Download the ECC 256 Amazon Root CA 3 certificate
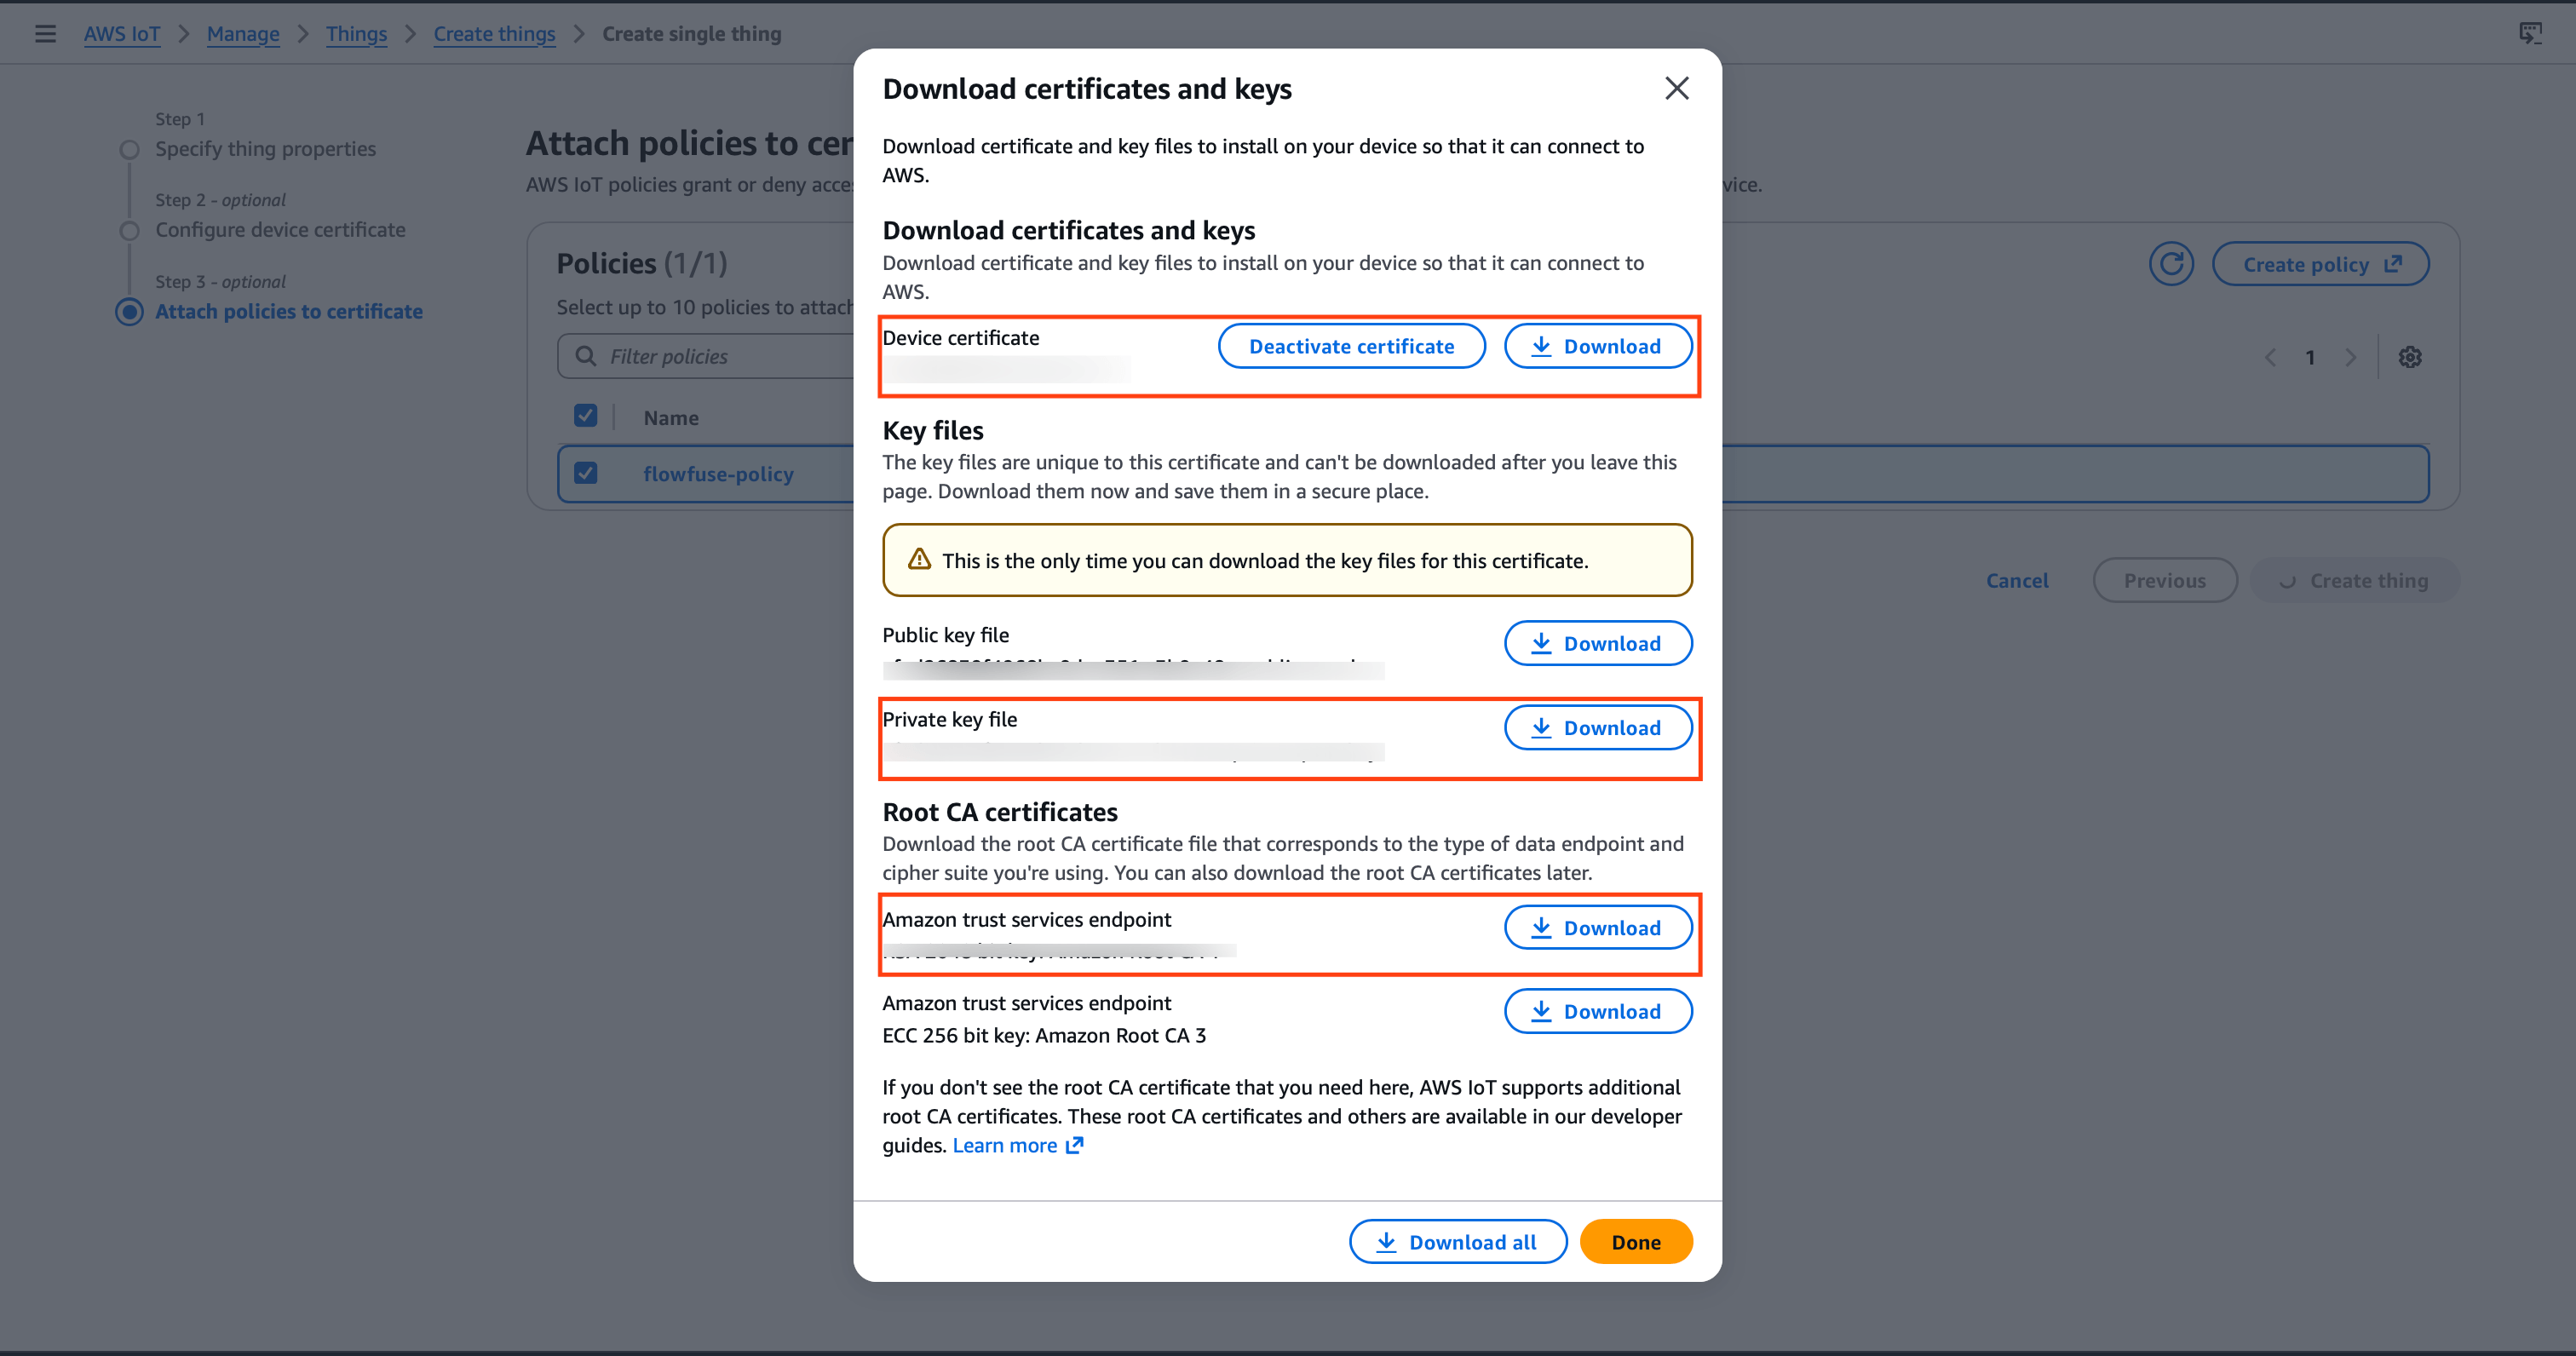 pos(1597,1011)
